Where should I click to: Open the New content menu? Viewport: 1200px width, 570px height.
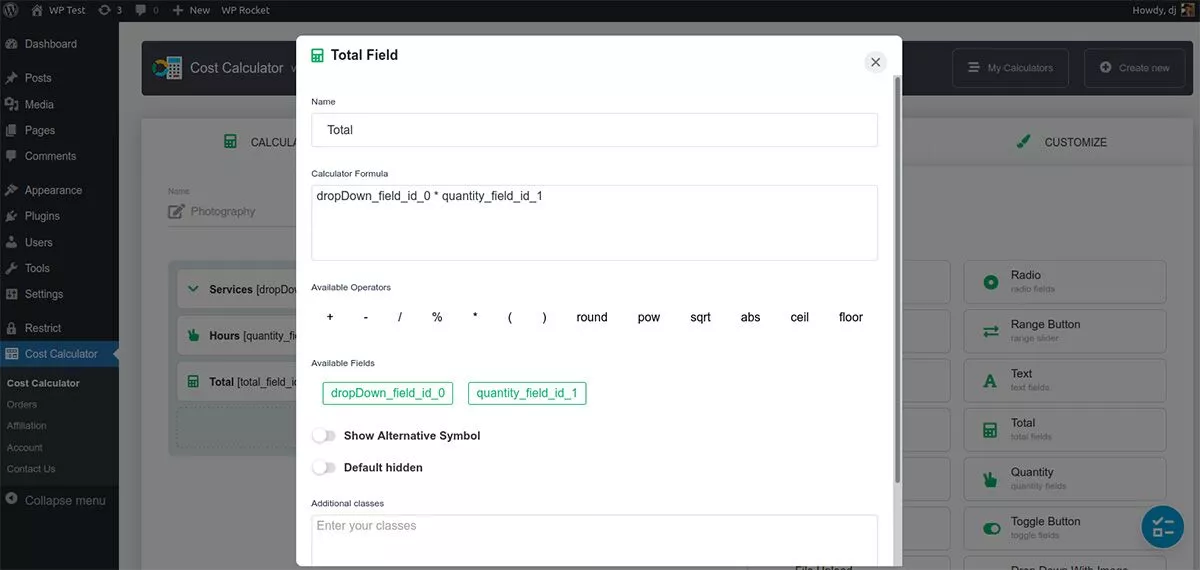coord(191,10)
